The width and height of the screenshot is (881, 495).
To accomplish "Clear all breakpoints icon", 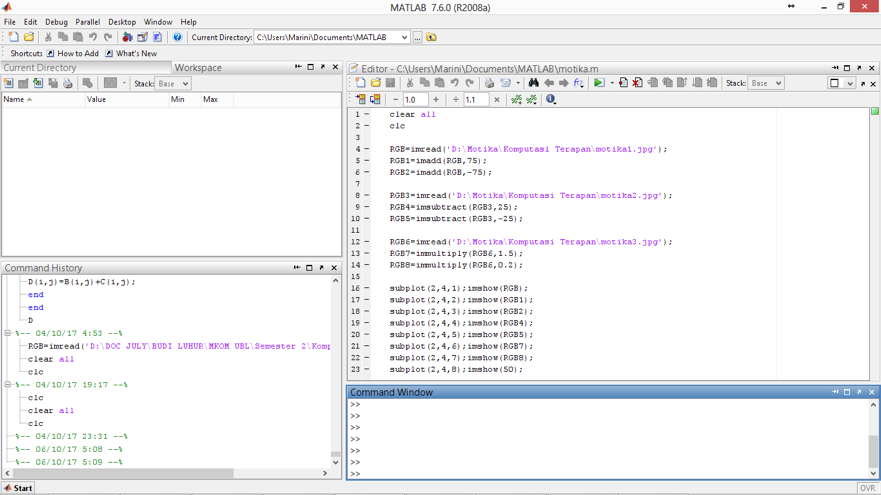I will coord(638,83).
